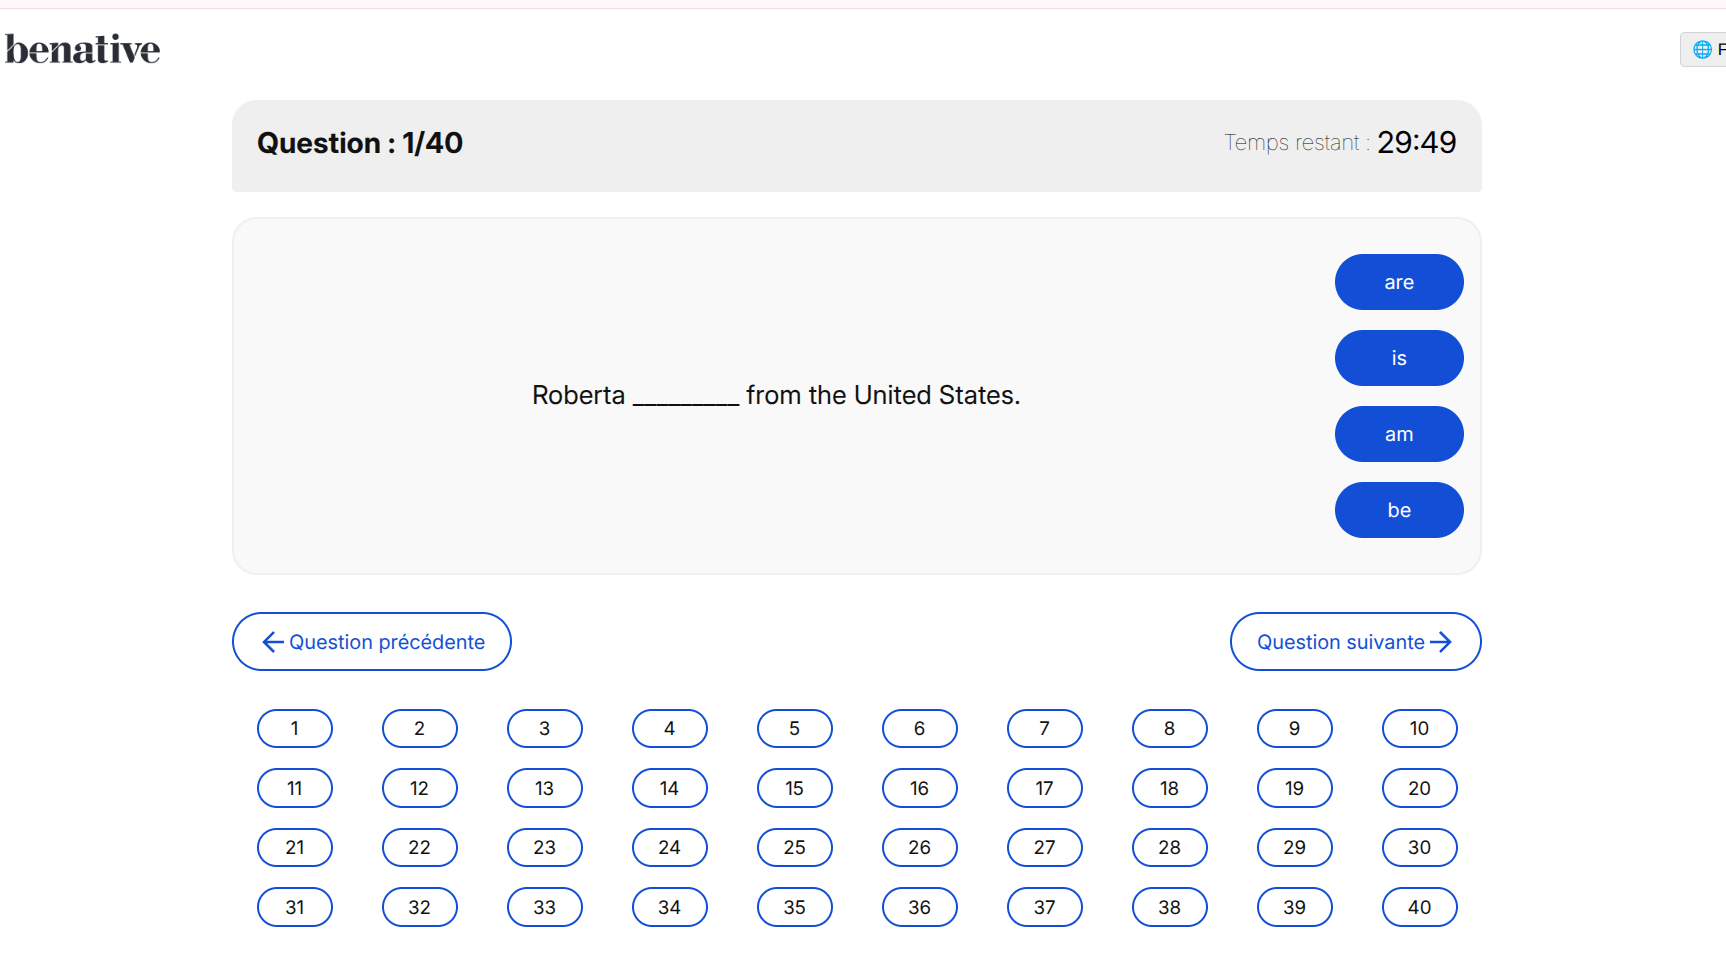The height and width of the screenshot is (976, 1726).
Task: Go to Question suivante
Action: tap(1355, 642)
